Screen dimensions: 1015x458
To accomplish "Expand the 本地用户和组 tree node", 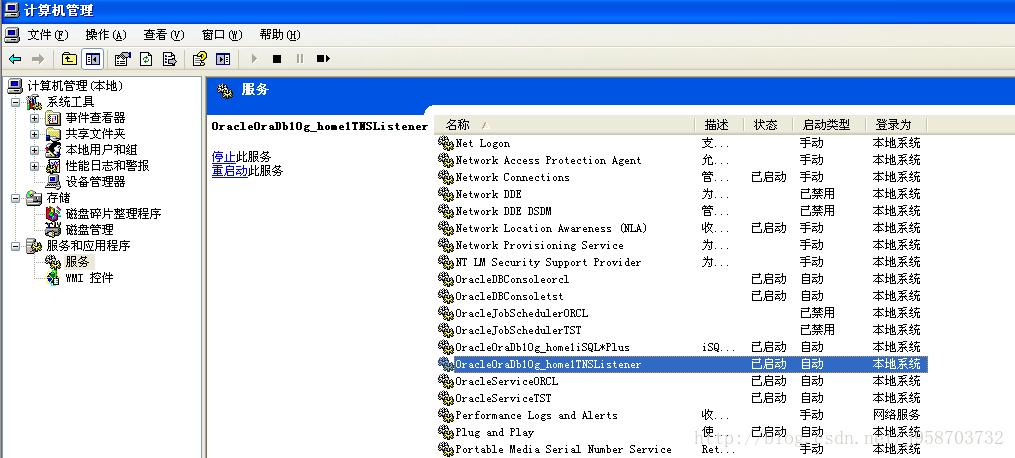I will pyautogui.click(x=34, y=150).
